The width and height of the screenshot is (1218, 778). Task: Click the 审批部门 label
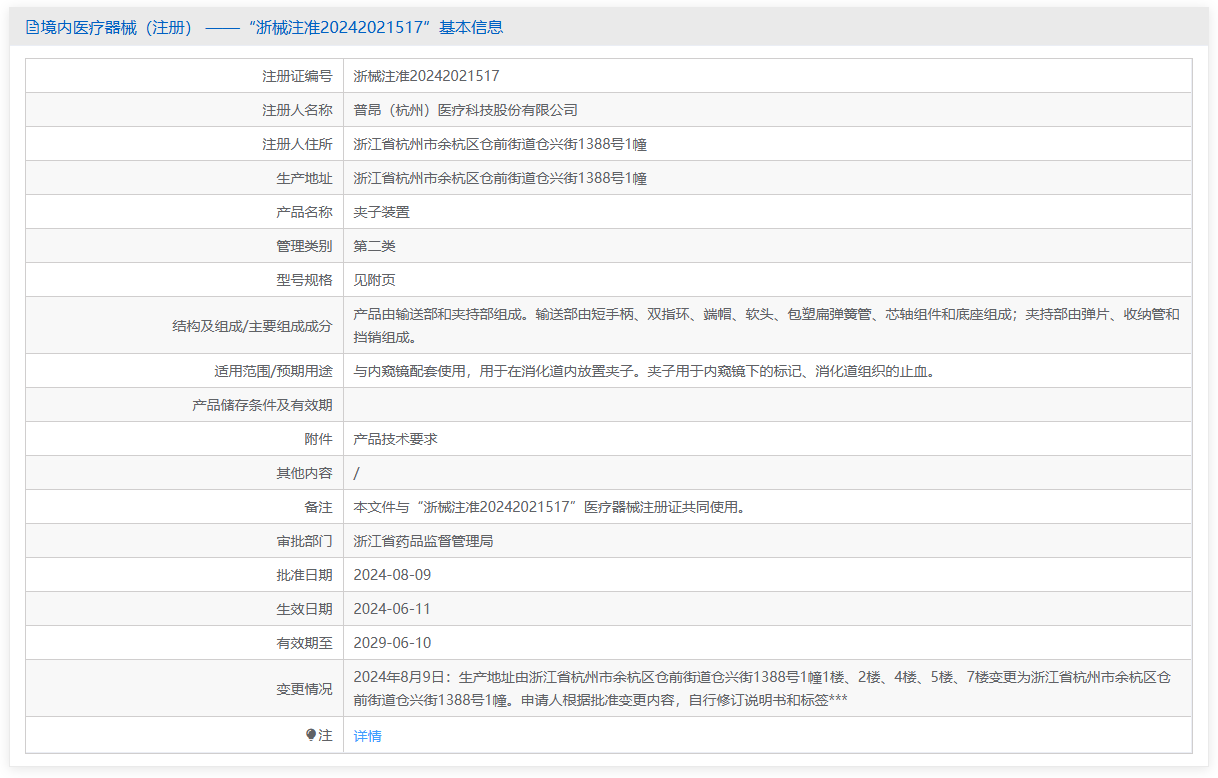pyautogui.click(x=304, y=541)
